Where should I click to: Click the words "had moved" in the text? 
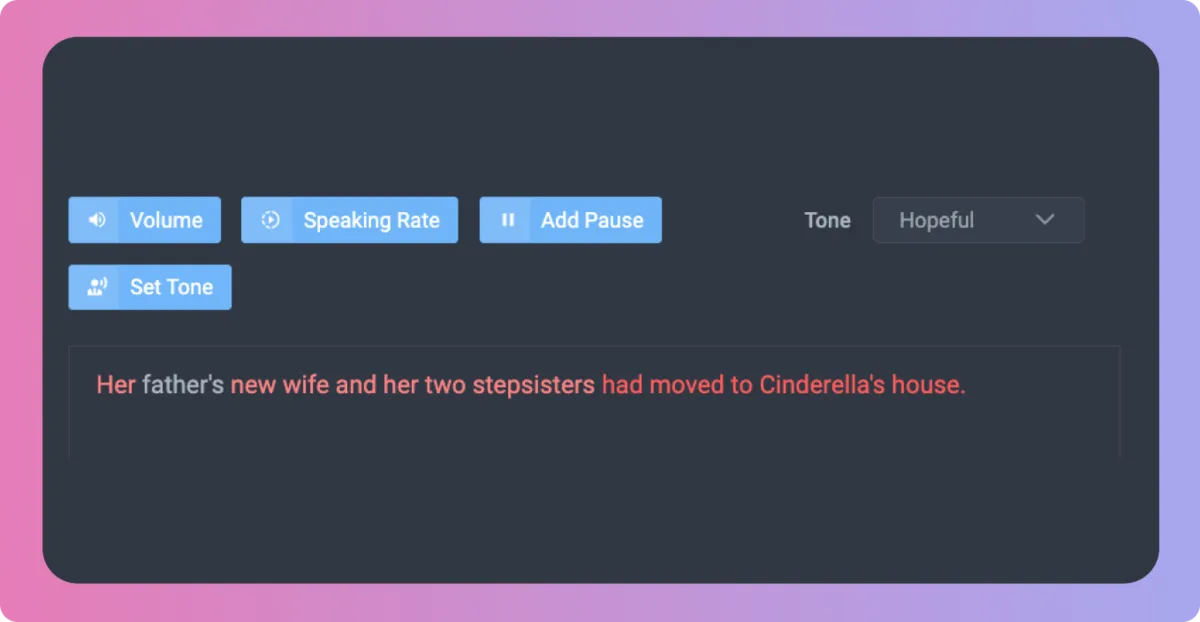point(650,385)
